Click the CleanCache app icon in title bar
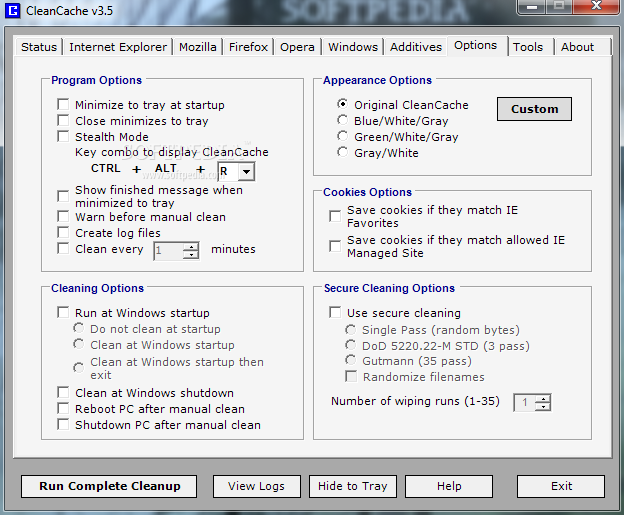624x515 pixels. pos(13,10)
